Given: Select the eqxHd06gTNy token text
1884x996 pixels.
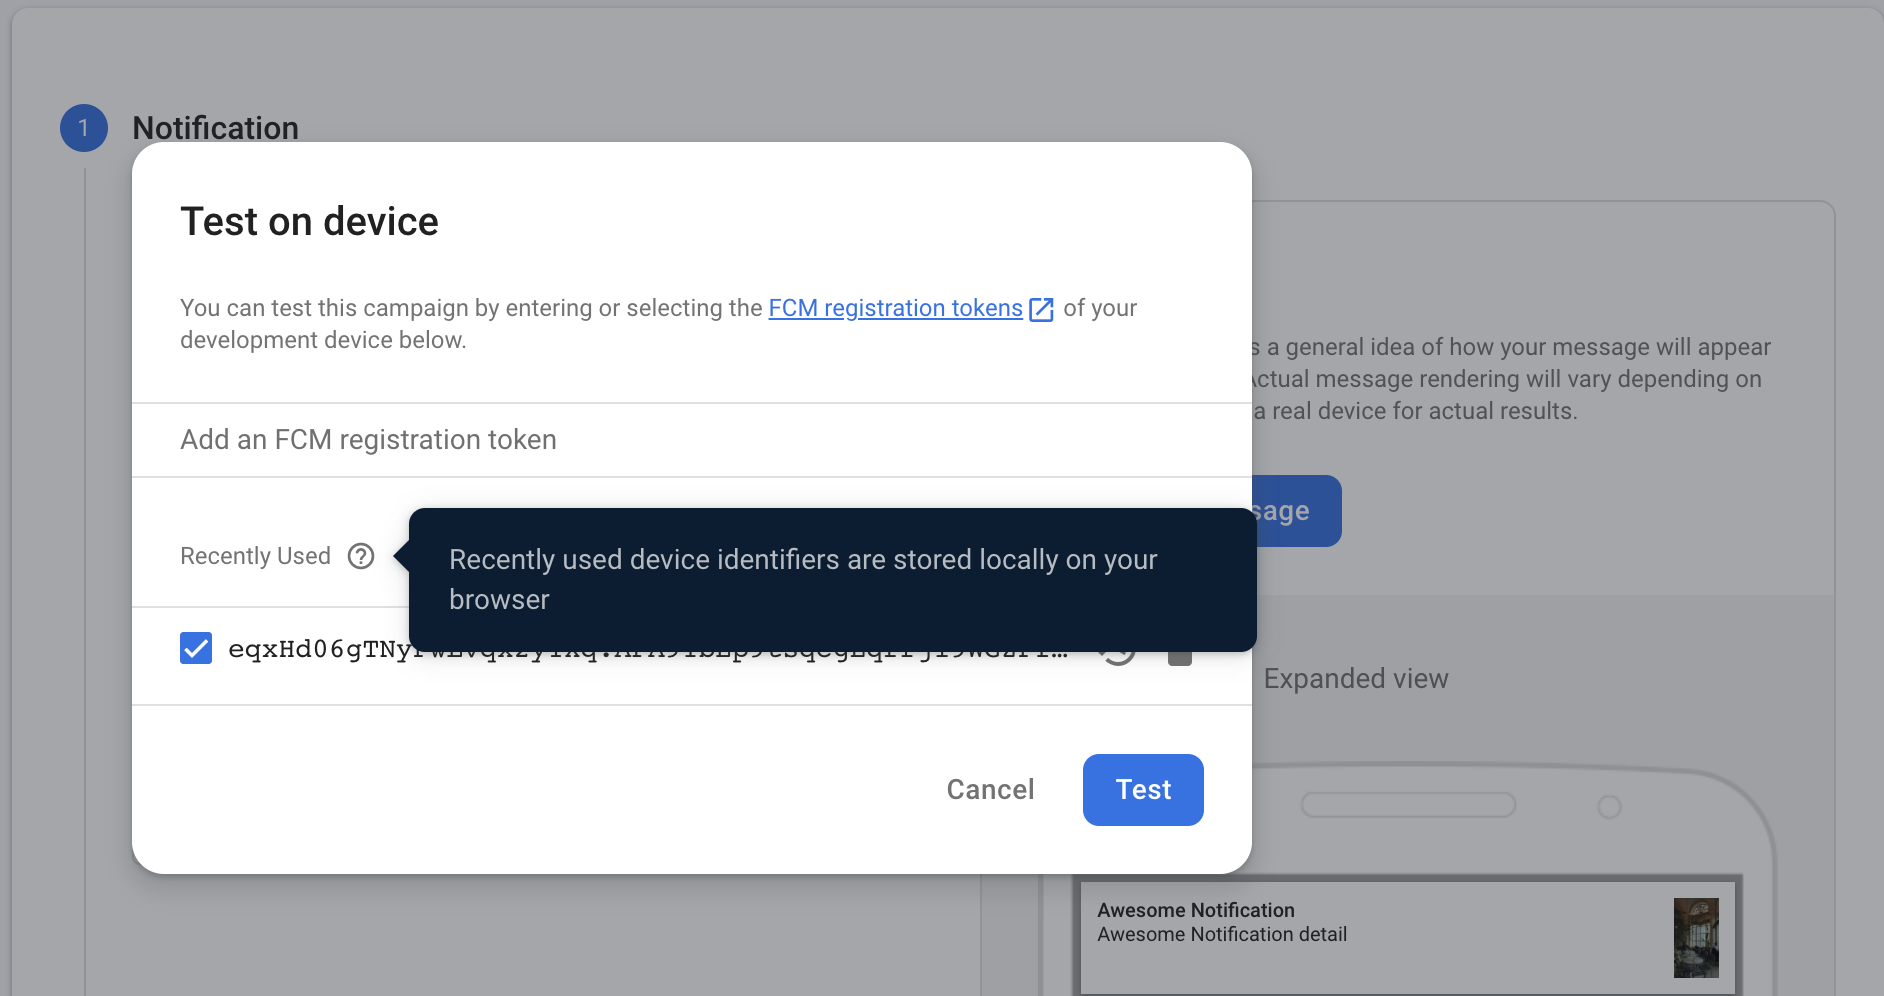Looking at the screenshot, I should click(318, 650).
